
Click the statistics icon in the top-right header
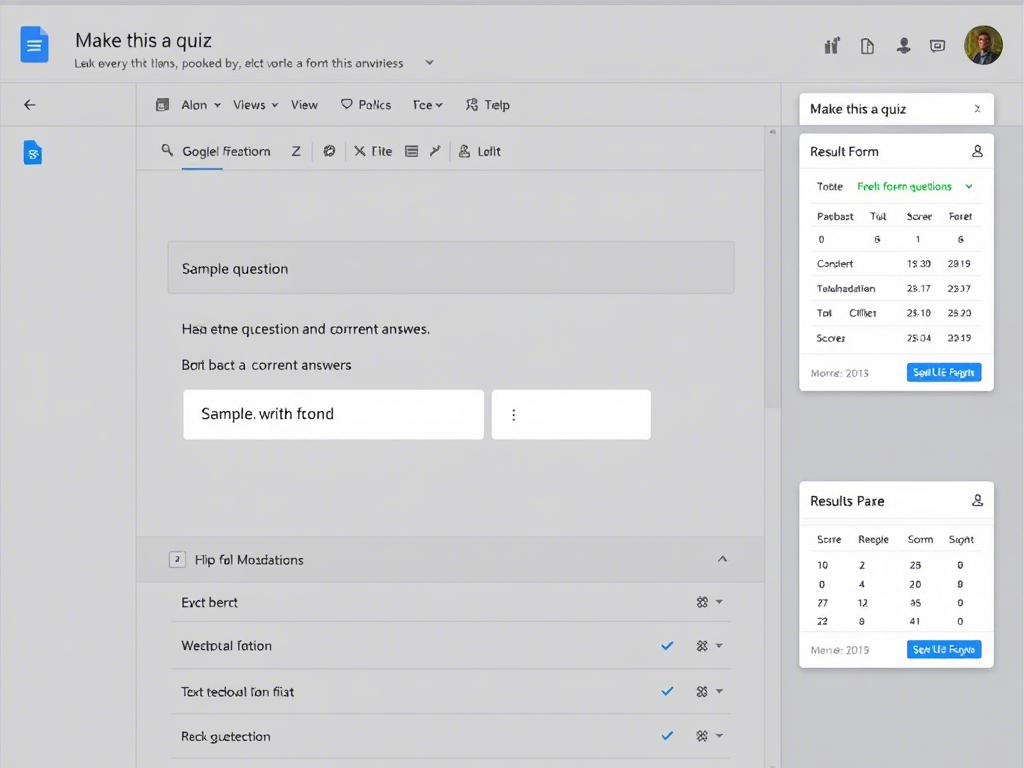(830, 45)
